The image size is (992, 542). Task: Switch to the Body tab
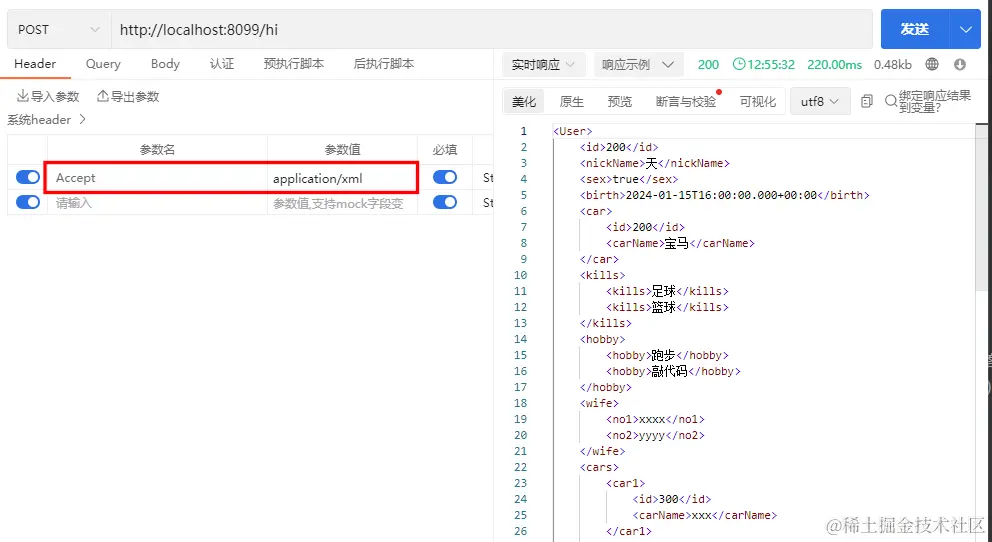(165, 64)
